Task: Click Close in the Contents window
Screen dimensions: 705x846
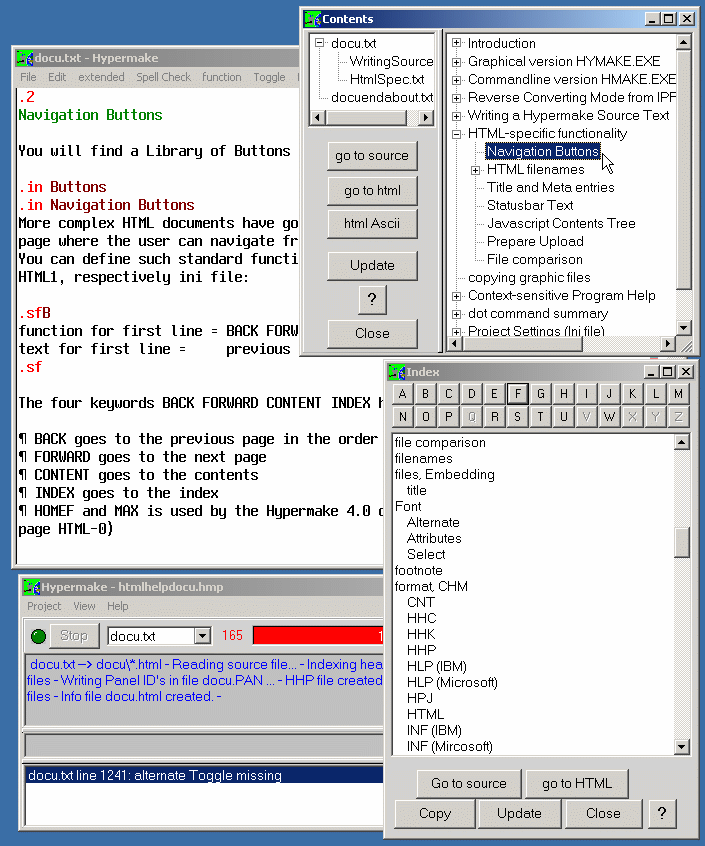Action: [x=372, y=333]
